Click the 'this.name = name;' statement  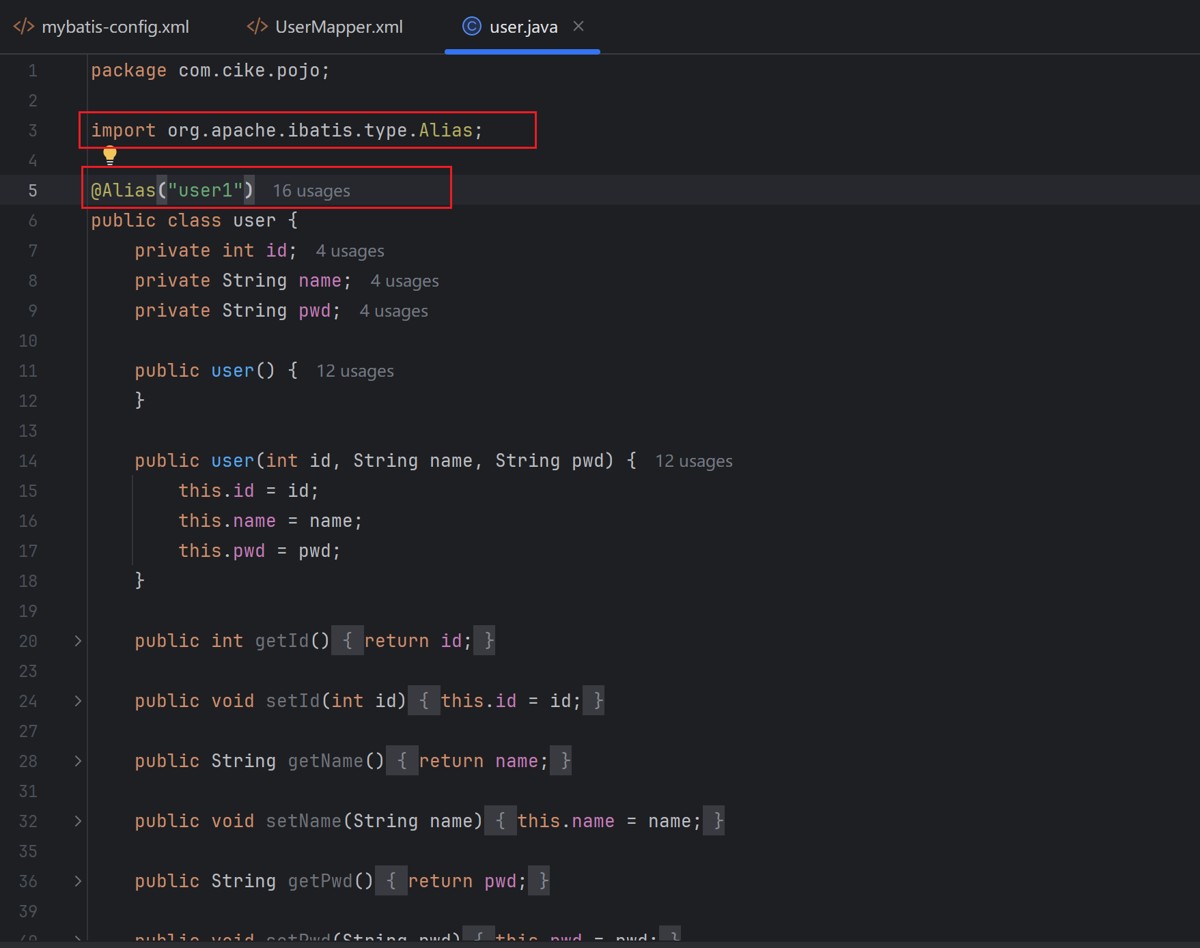[271, 520]
